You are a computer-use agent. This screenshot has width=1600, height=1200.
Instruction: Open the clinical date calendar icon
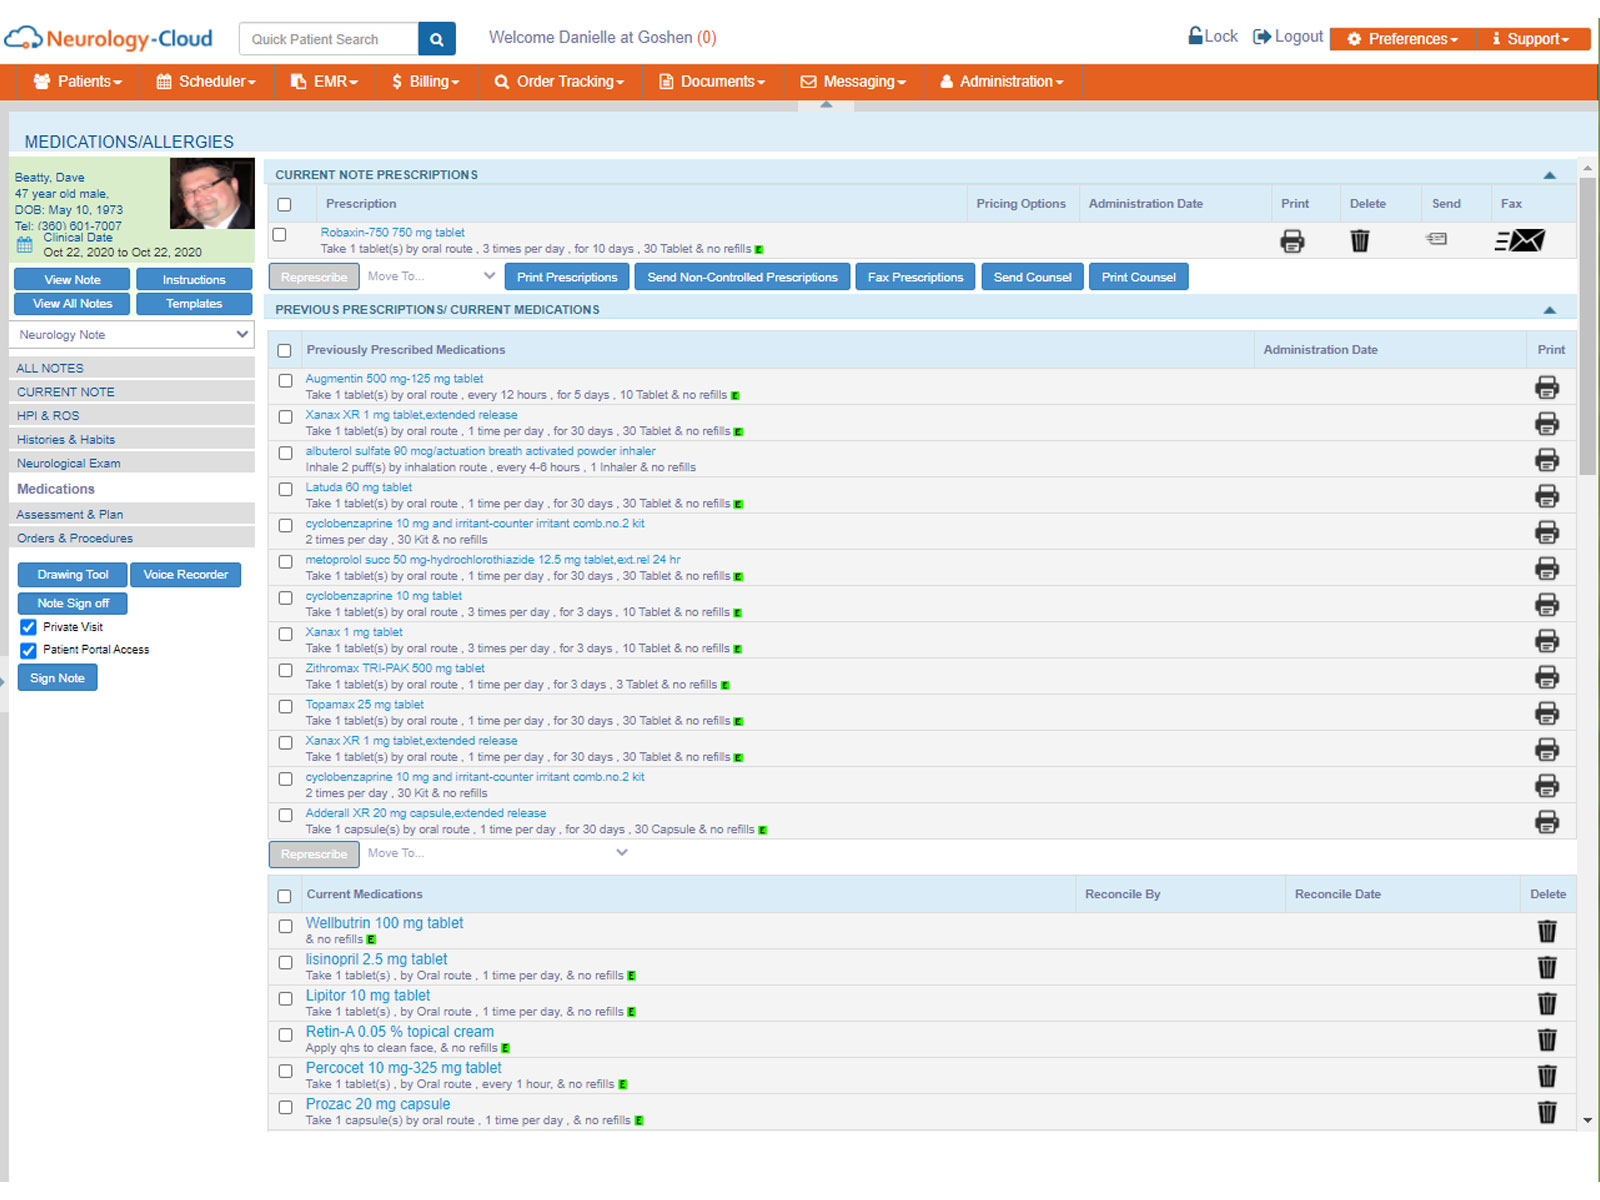click(x=25, y=244)
